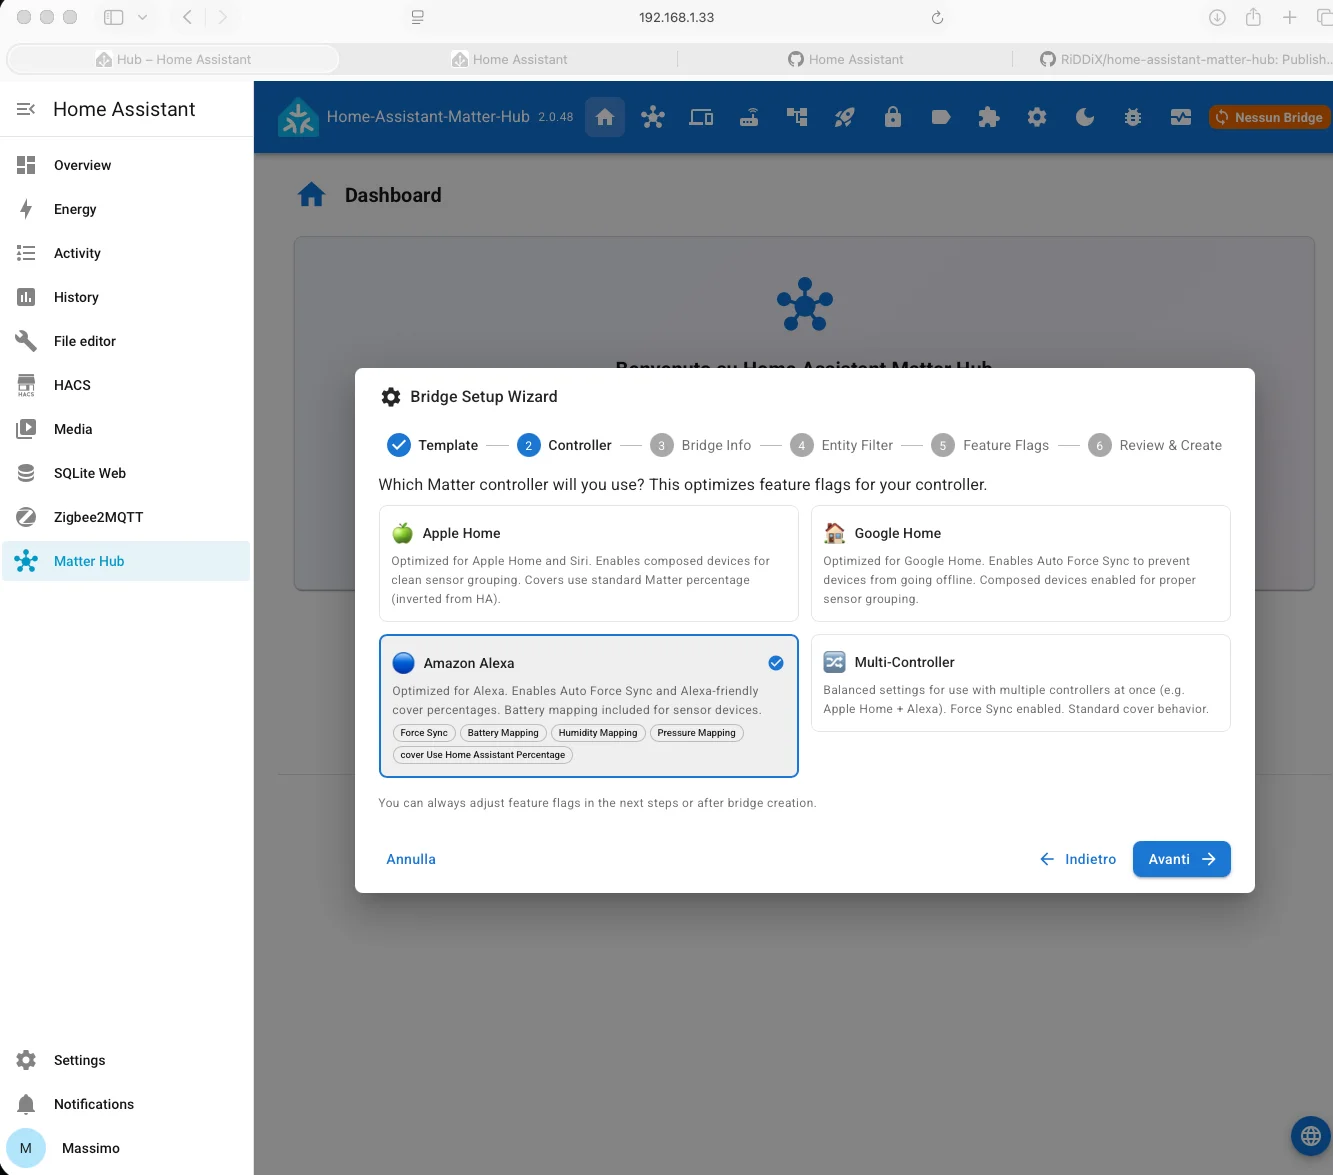Click the Battery Mapping chip

point(503,733)
